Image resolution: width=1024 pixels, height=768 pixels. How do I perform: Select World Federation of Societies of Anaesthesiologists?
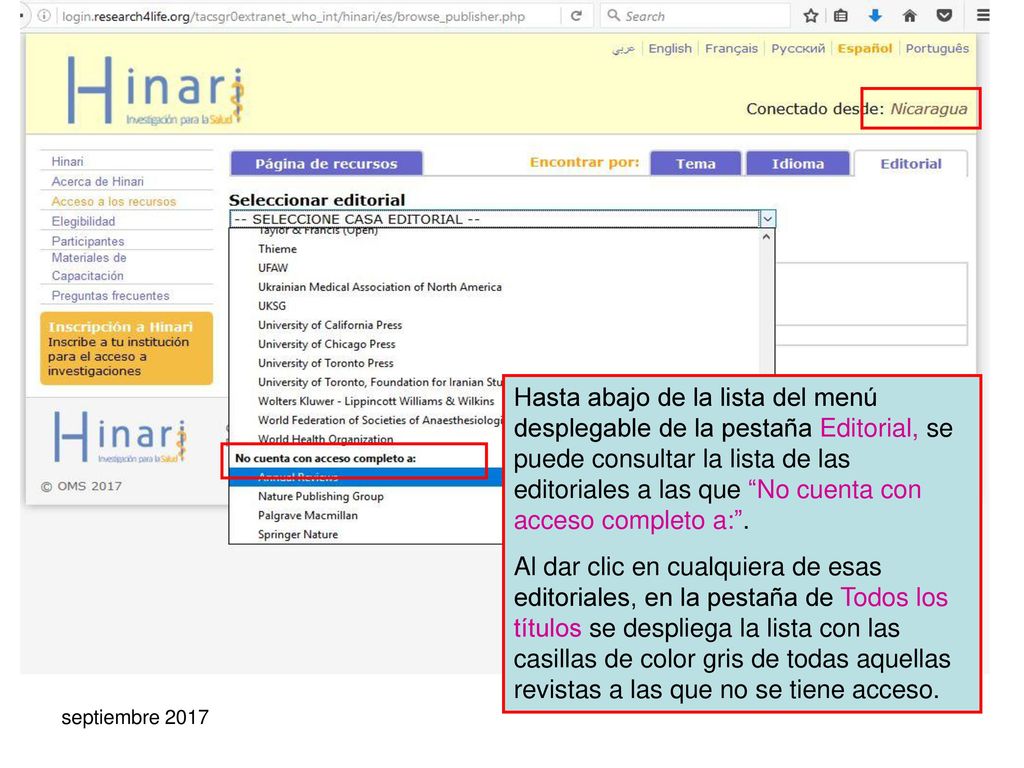(379, 419)
